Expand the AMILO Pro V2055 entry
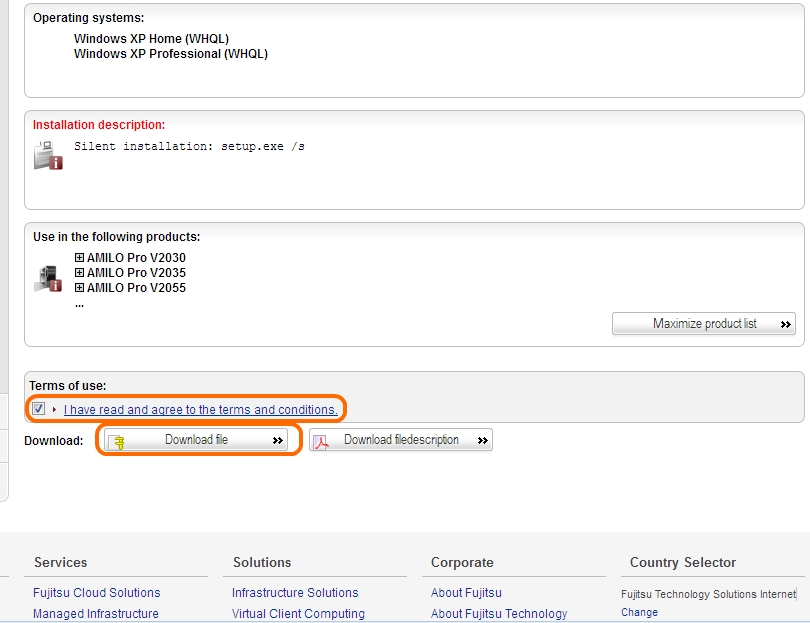Image resolution: width=810 pixels, height=623 pixels. pyautogui.click(x=79, y=287)
